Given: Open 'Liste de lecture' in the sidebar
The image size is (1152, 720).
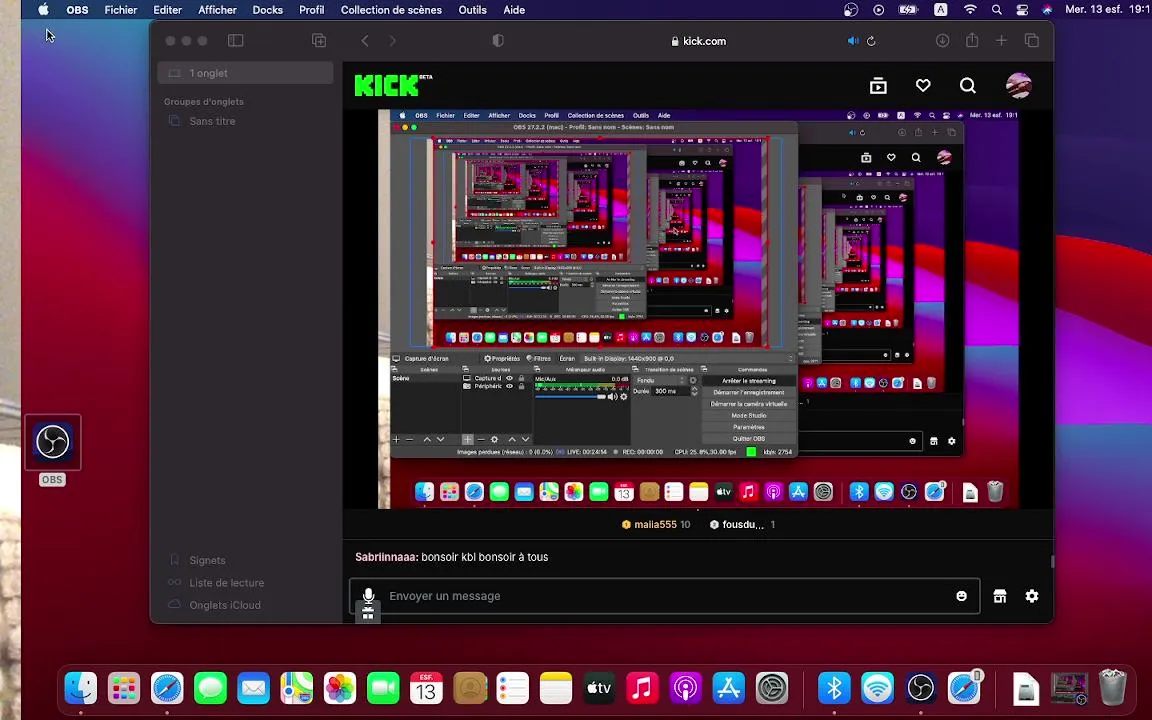Looking at the screenshot, I should tap(226, 583).
